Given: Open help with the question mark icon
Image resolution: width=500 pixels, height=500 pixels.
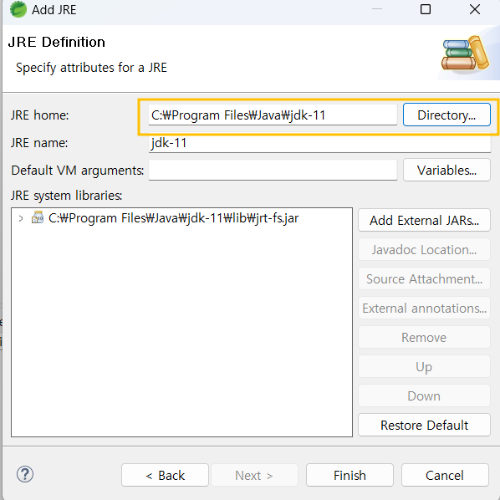Looking at the screenshot, I should pyautogui.click(x=25, y=474).
